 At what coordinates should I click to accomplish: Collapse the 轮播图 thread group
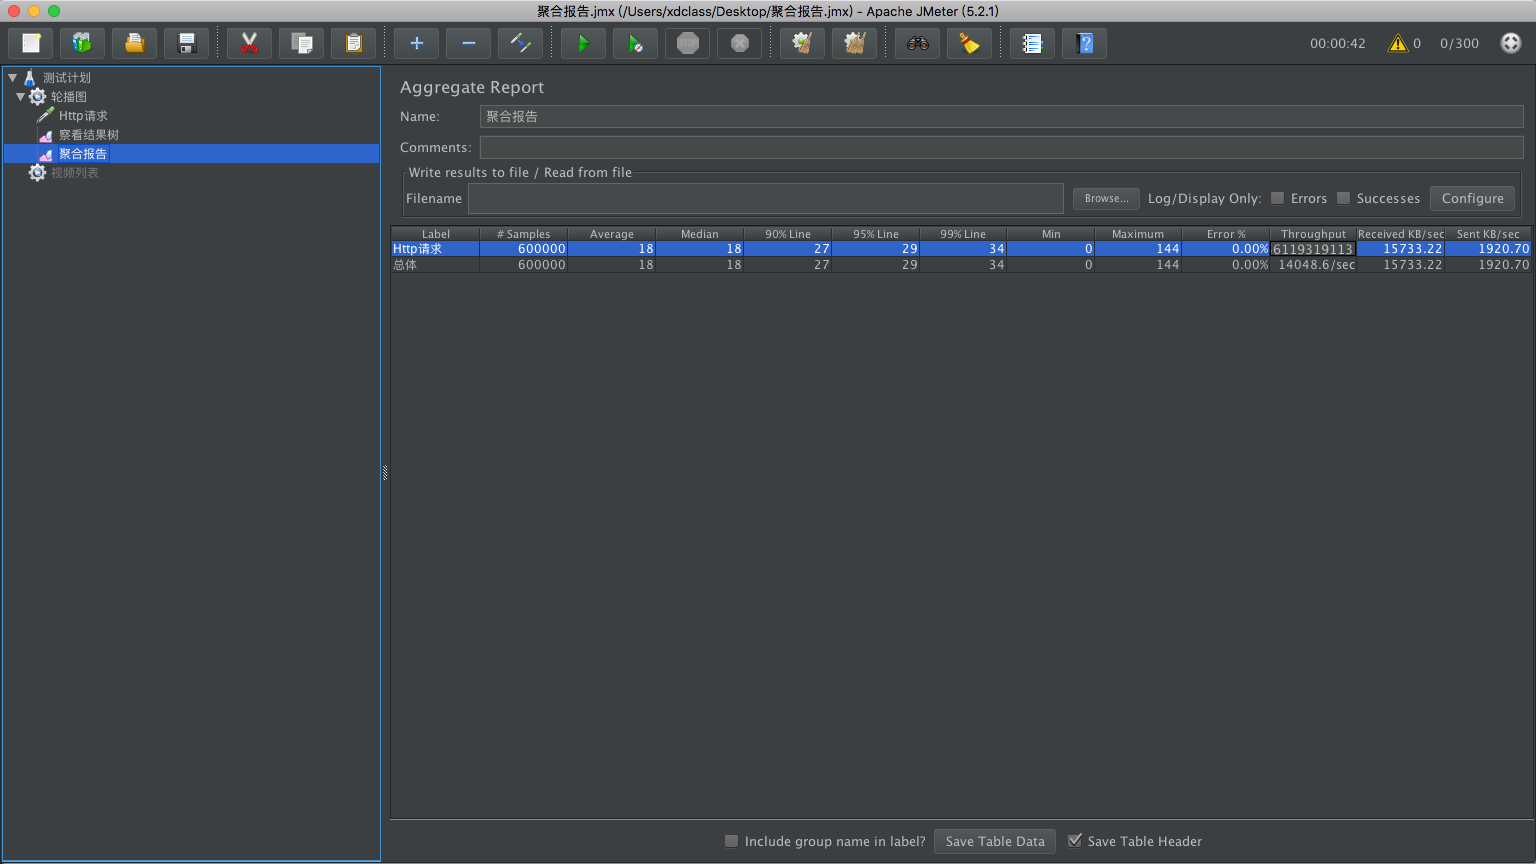20,96
